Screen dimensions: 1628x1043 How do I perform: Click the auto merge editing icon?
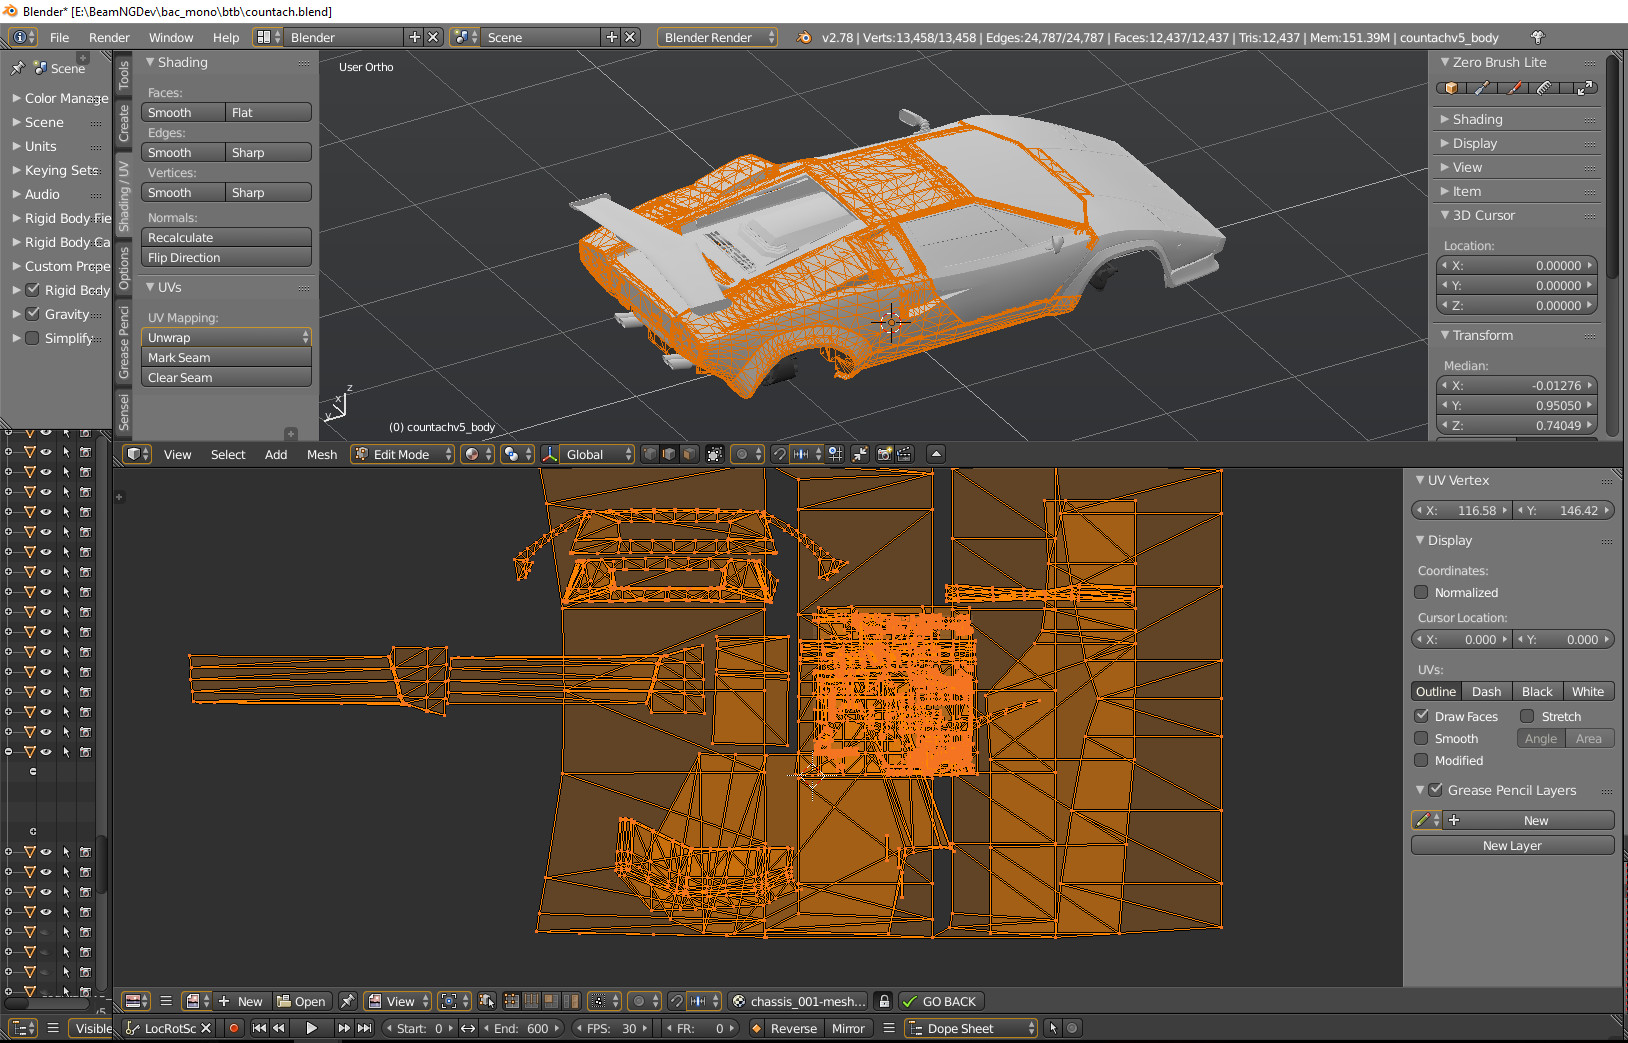860,454
